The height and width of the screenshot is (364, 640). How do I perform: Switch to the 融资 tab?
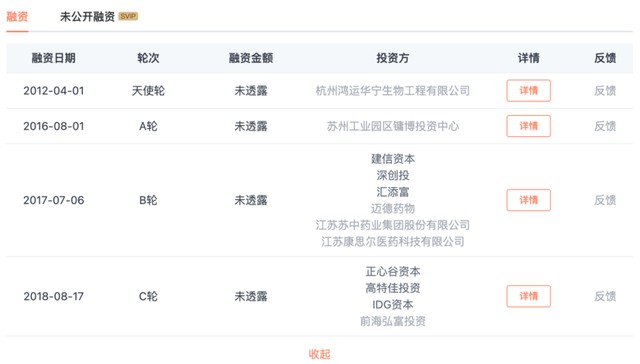point(17,16)
